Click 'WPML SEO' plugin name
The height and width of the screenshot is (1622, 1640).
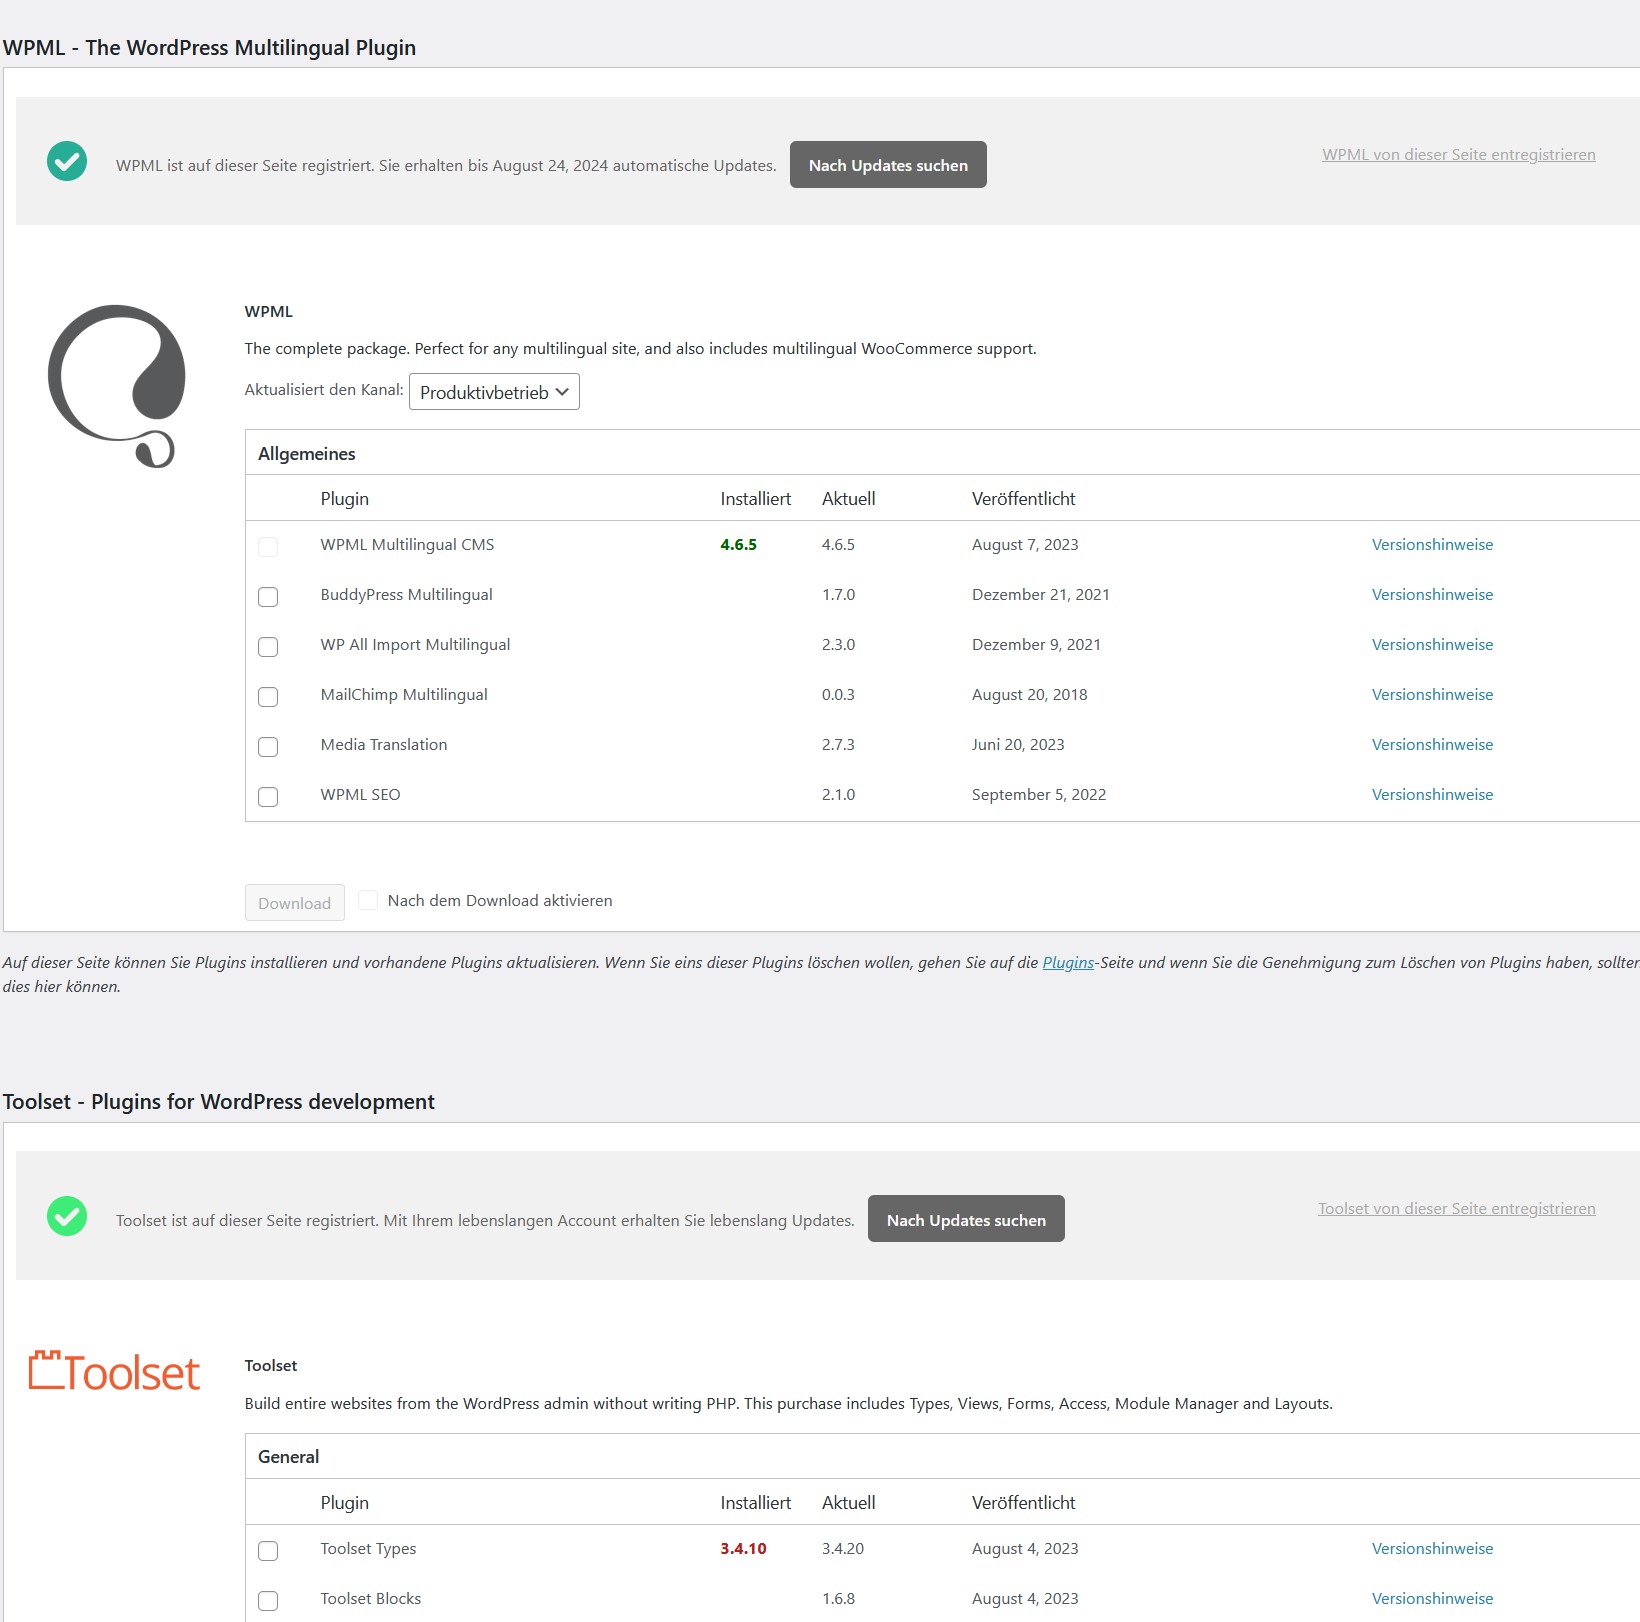[x=360, y=795]
